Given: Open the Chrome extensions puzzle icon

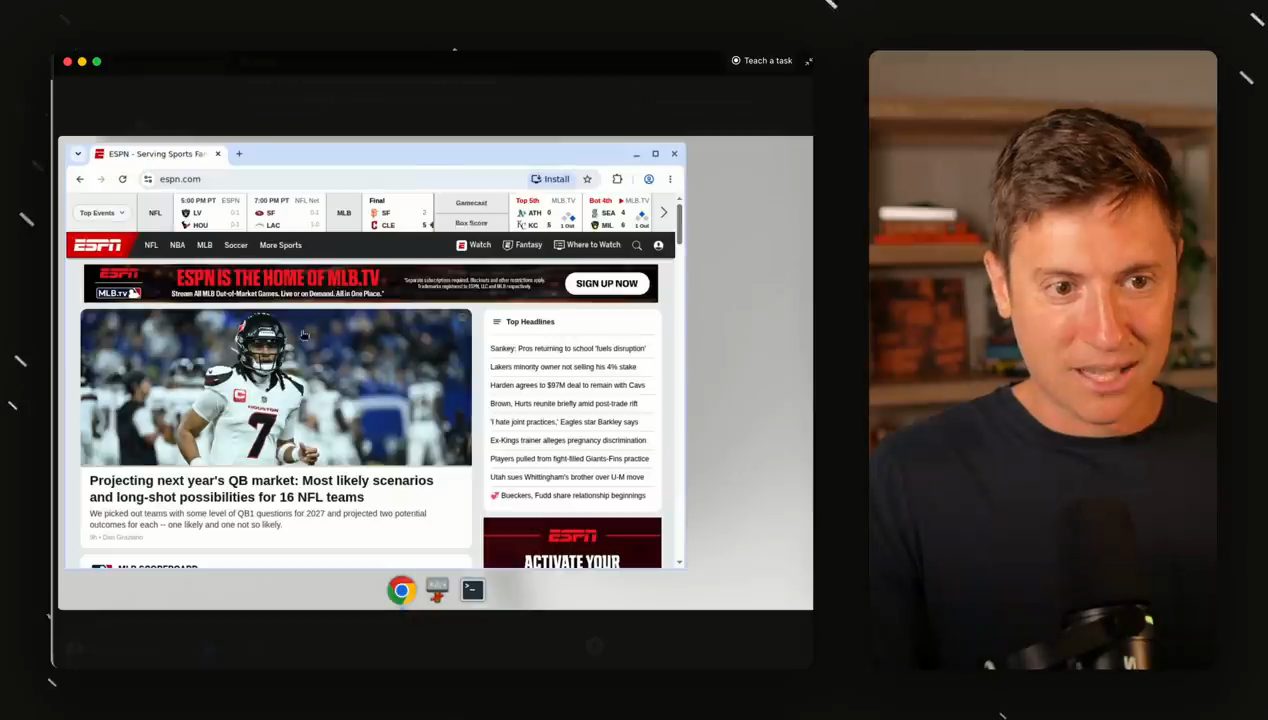Looking at the screenshot, I should pos(617,179).
